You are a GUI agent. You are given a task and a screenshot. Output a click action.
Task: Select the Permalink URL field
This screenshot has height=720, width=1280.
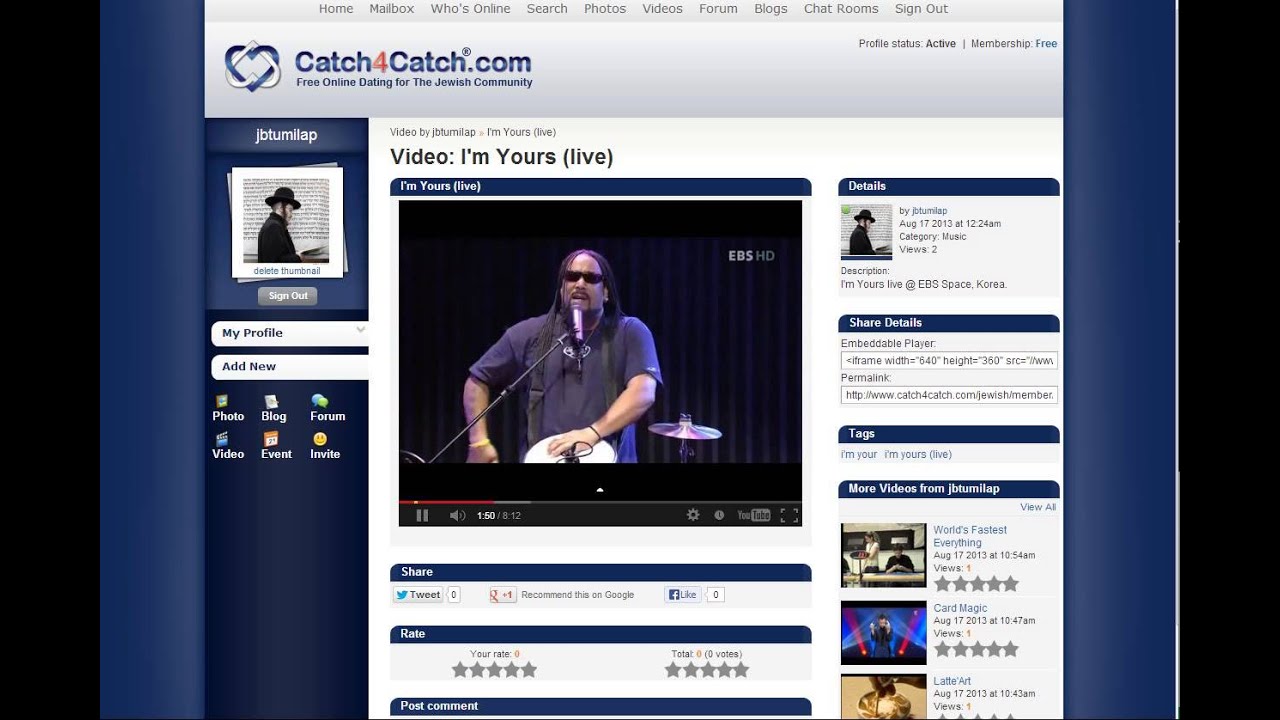[x=949, y=395]
